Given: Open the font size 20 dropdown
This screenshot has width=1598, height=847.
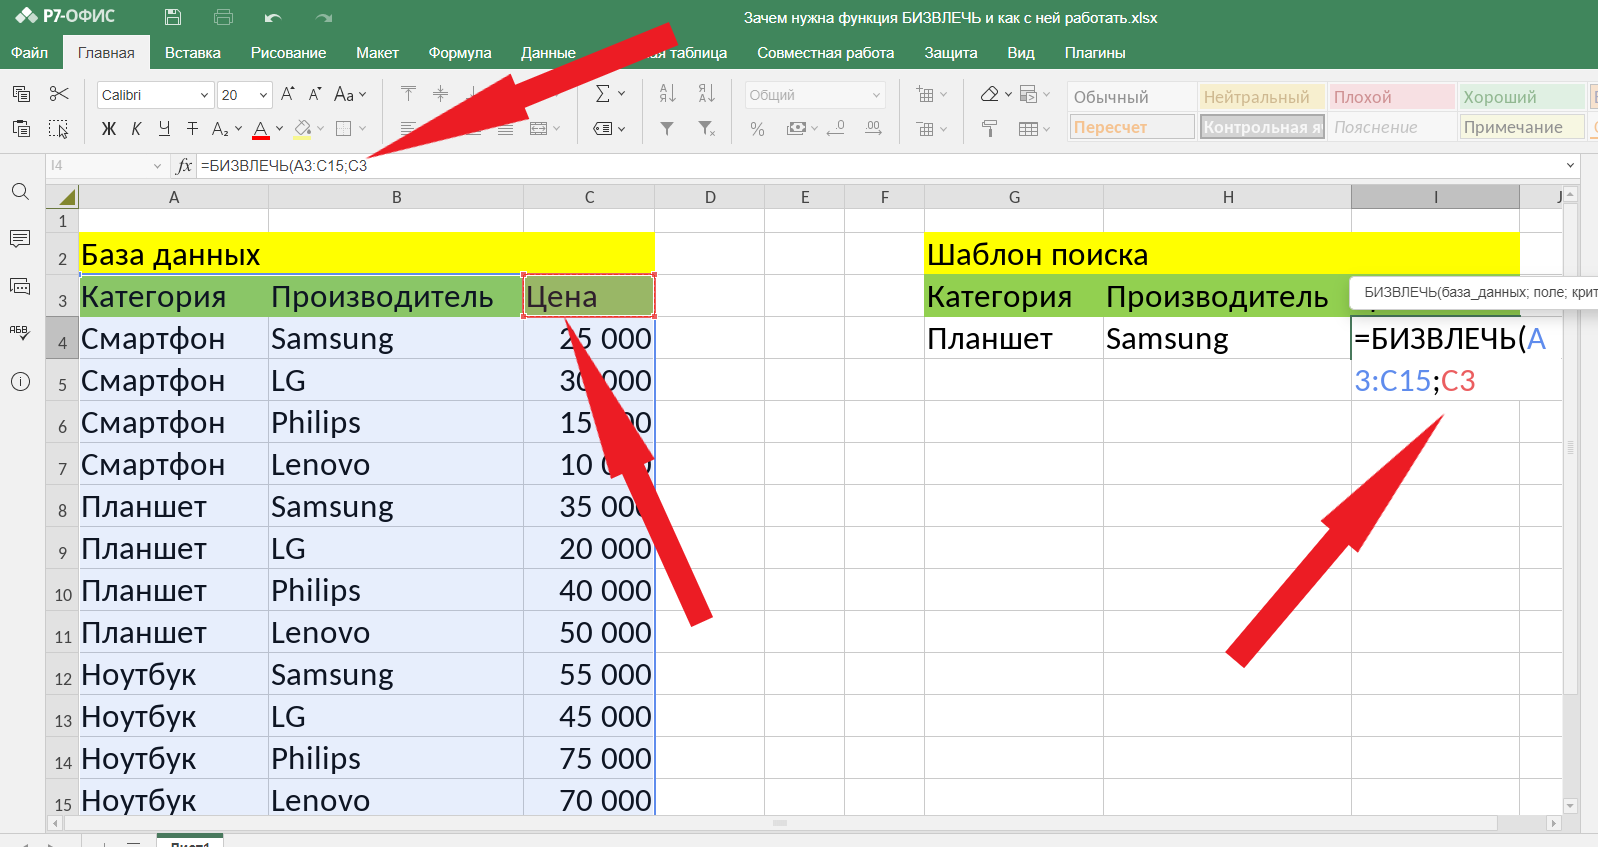Looking at the screenshot, I should click(263, 95).
